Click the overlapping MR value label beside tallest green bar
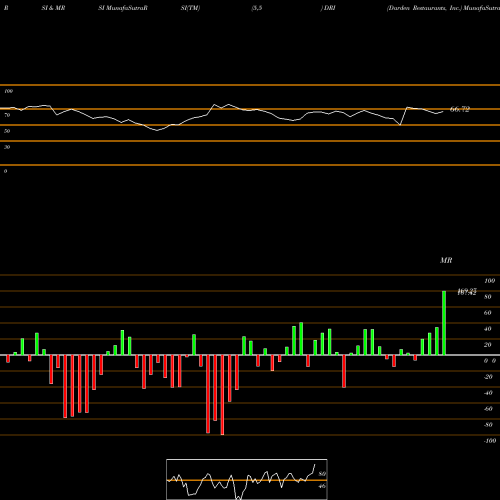This screenshot has width=500, height=500. coord(467,292)
